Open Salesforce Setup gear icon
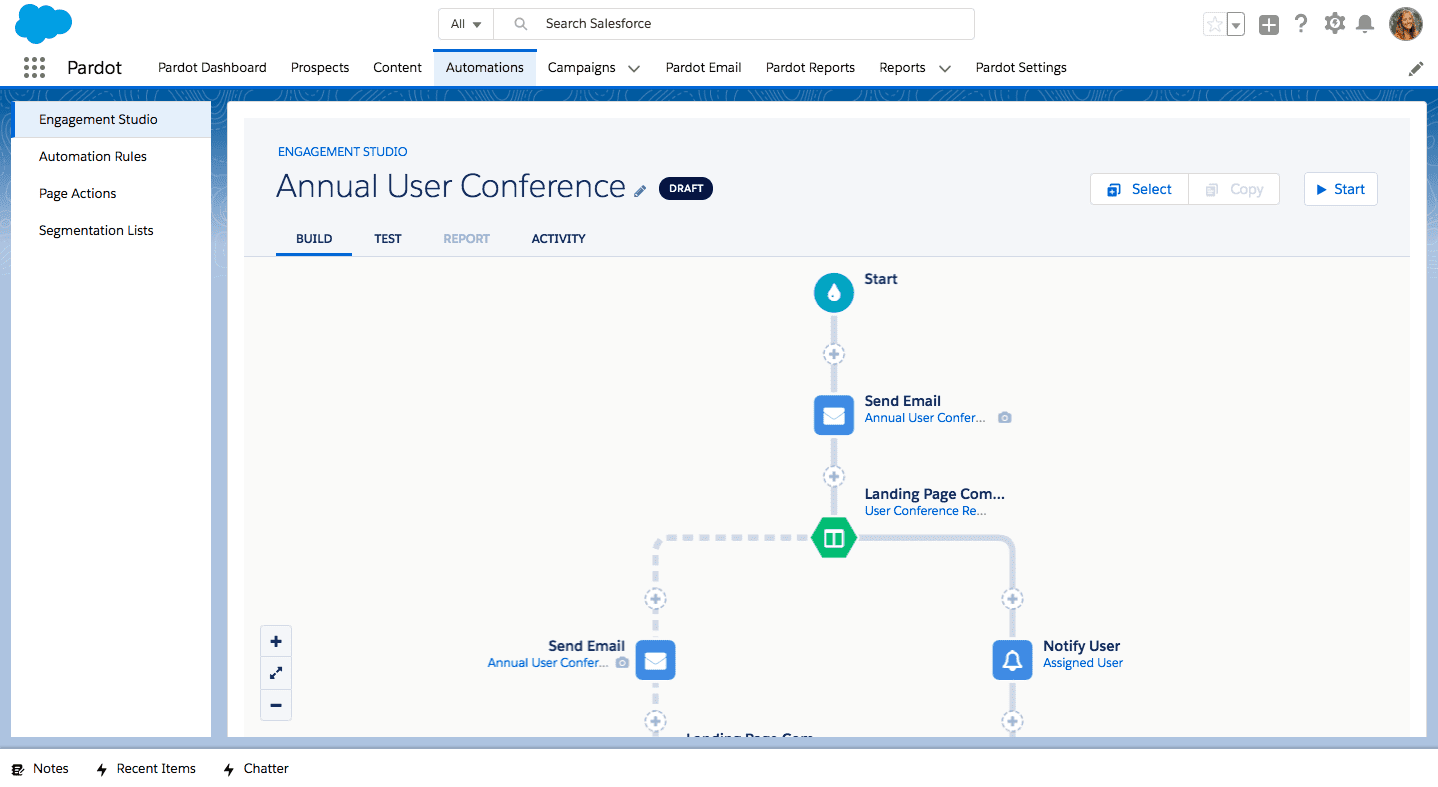 tap(1334, 23)
